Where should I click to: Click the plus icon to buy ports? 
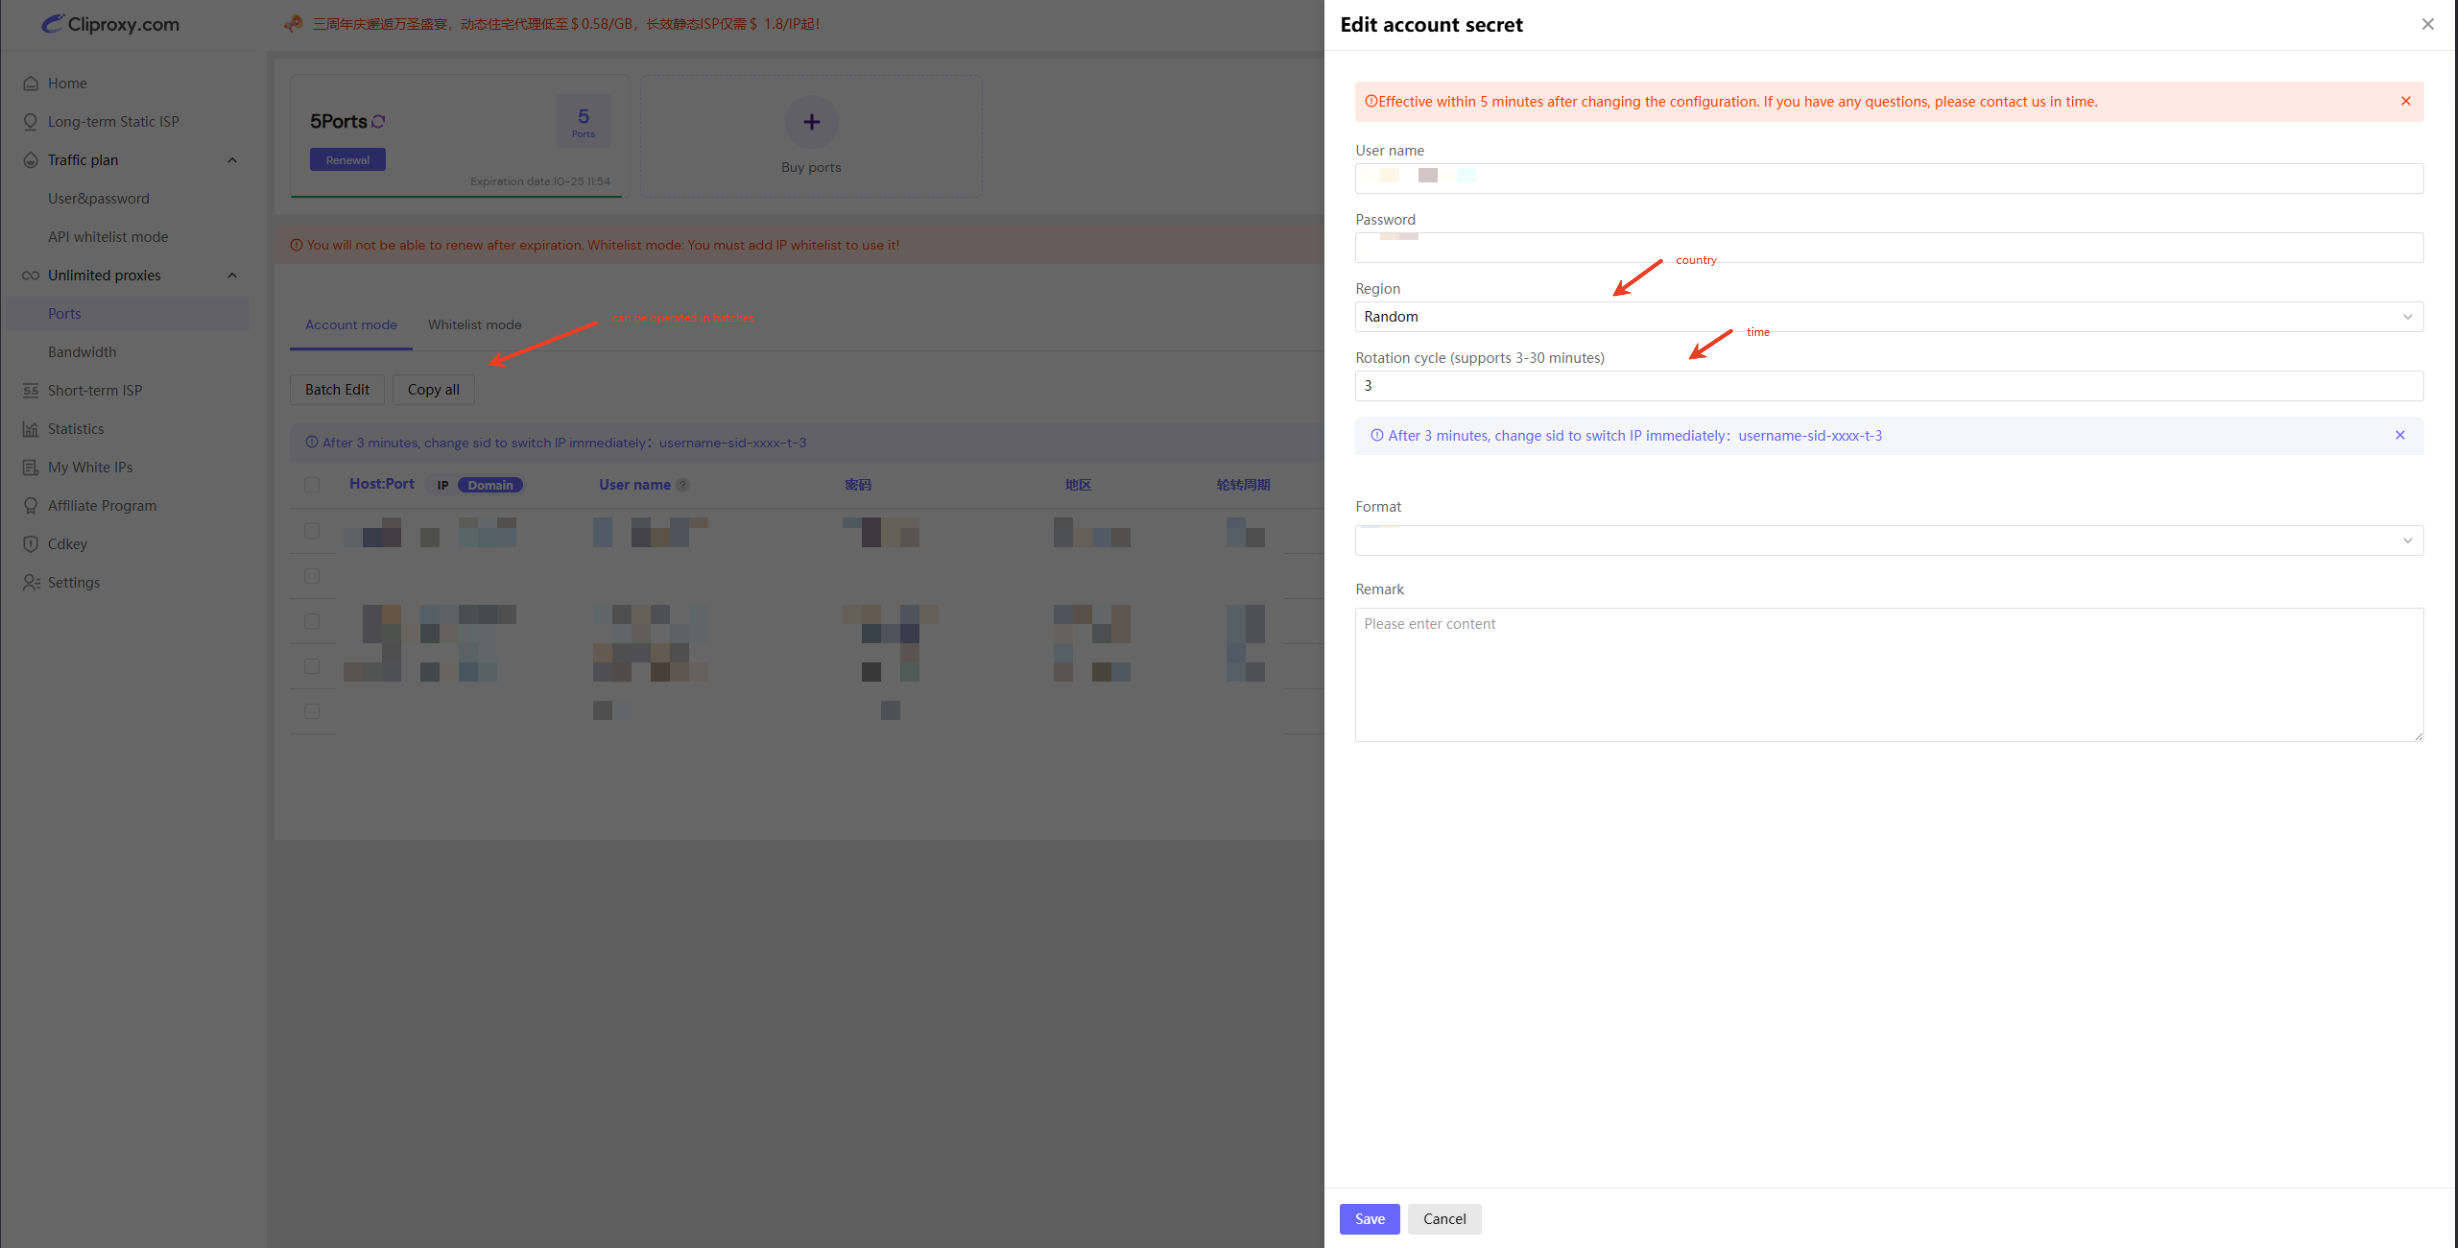tap(811, 122)
